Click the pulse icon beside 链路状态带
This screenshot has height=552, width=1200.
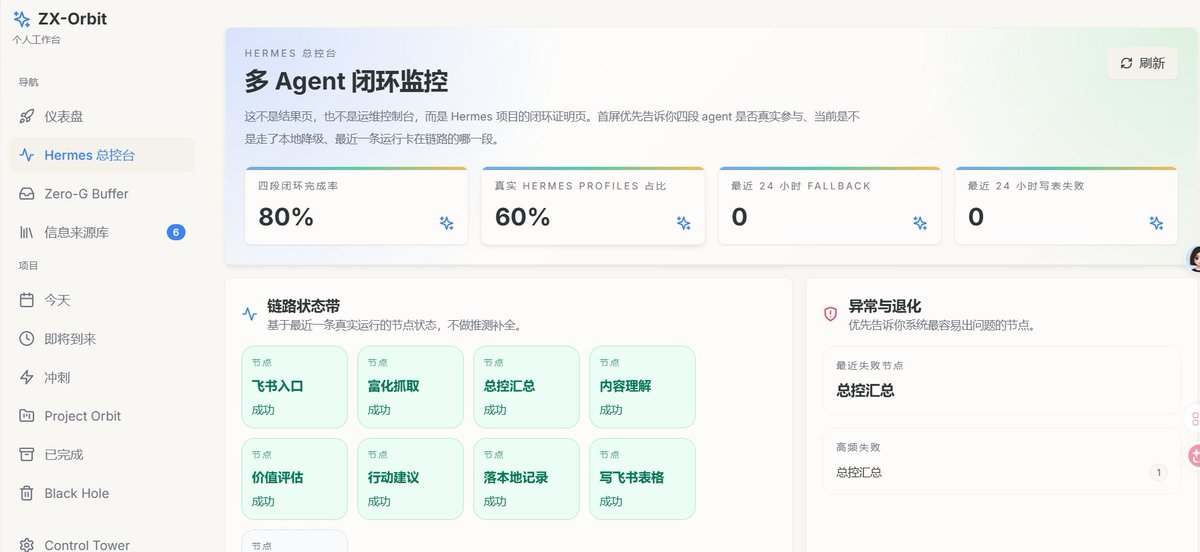[x=250, y=314]
